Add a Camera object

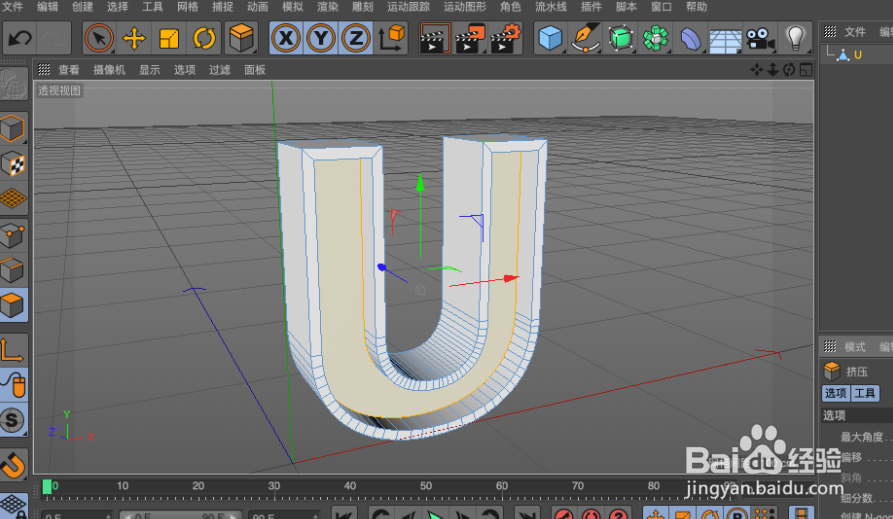760,39
